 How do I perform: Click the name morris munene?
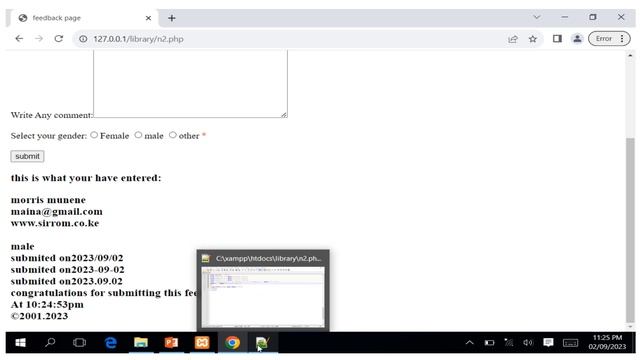click(x=48, y=200)
